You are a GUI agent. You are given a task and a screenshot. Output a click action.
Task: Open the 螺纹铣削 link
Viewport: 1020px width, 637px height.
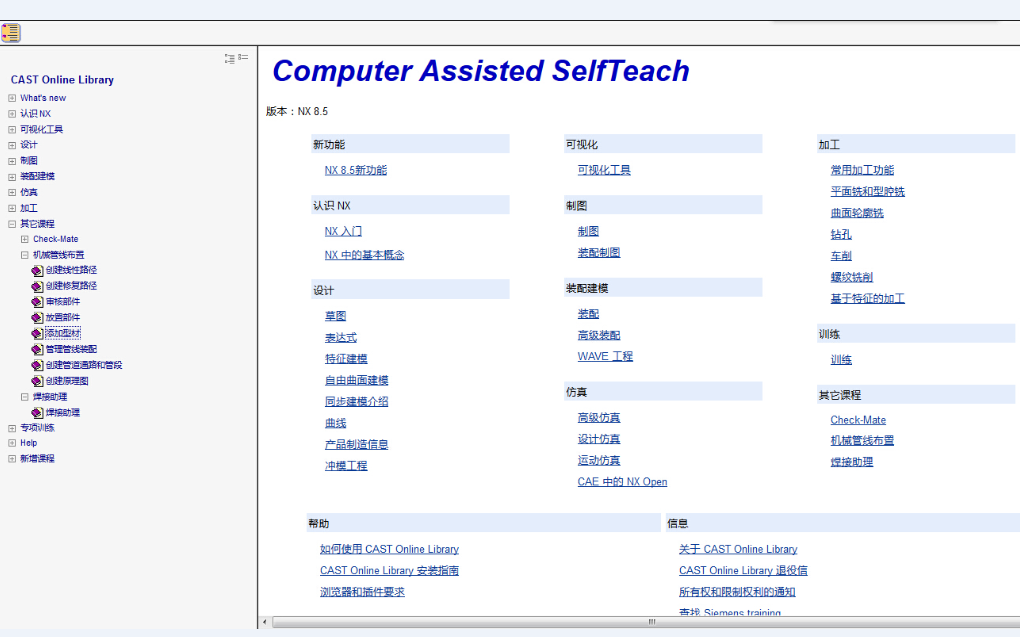point(852,277)
